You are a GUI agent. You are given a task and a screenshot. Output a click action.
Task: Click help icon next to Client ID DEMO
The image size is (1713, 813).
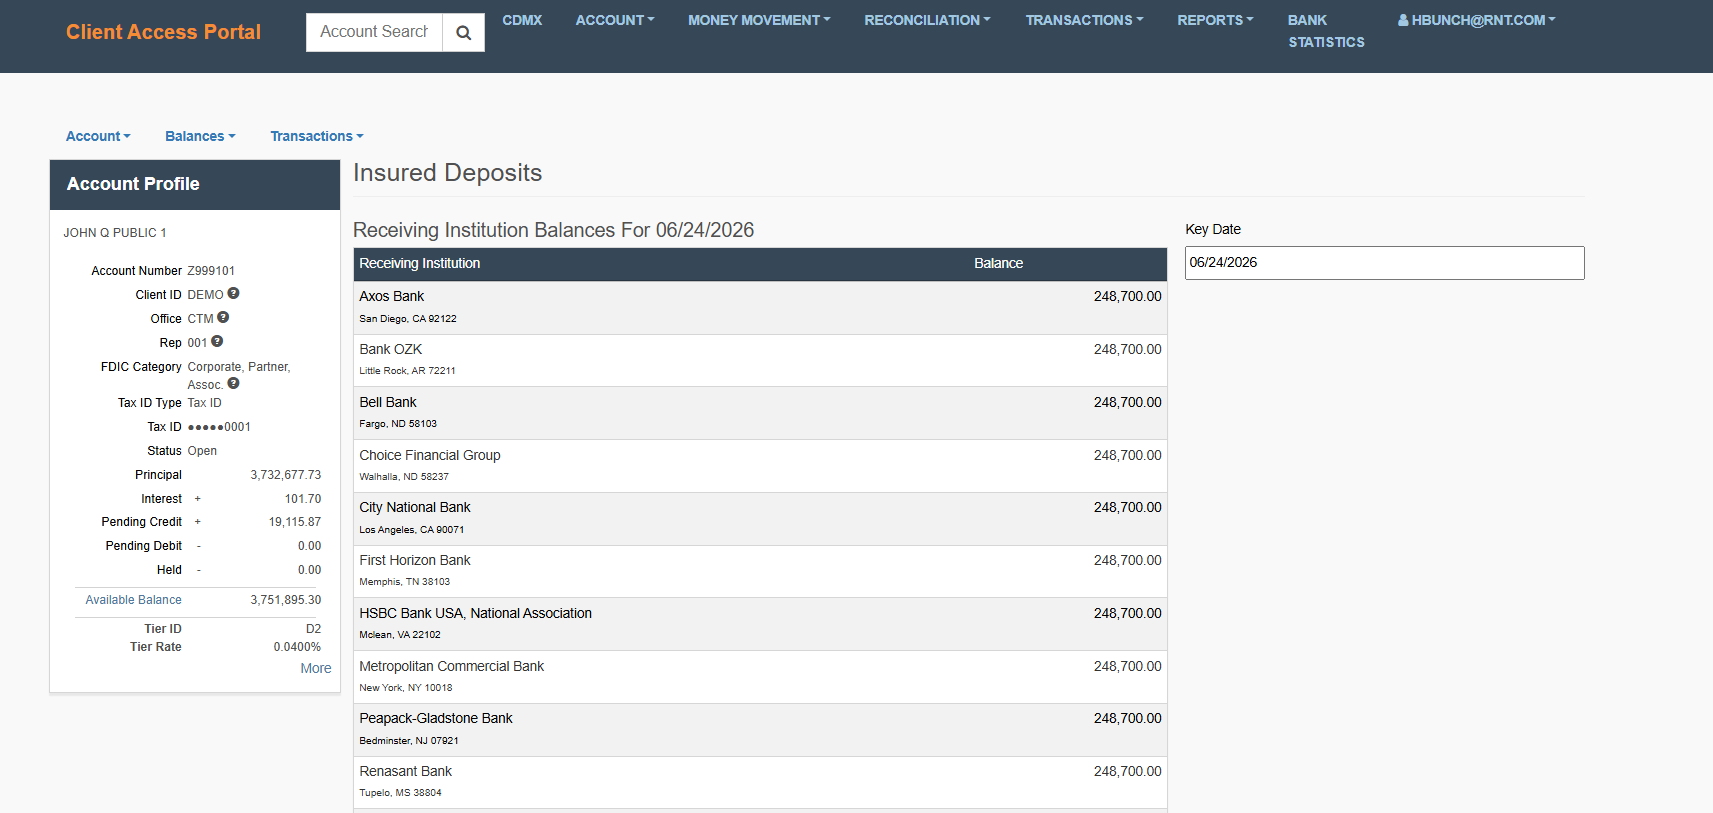point(233,294)
